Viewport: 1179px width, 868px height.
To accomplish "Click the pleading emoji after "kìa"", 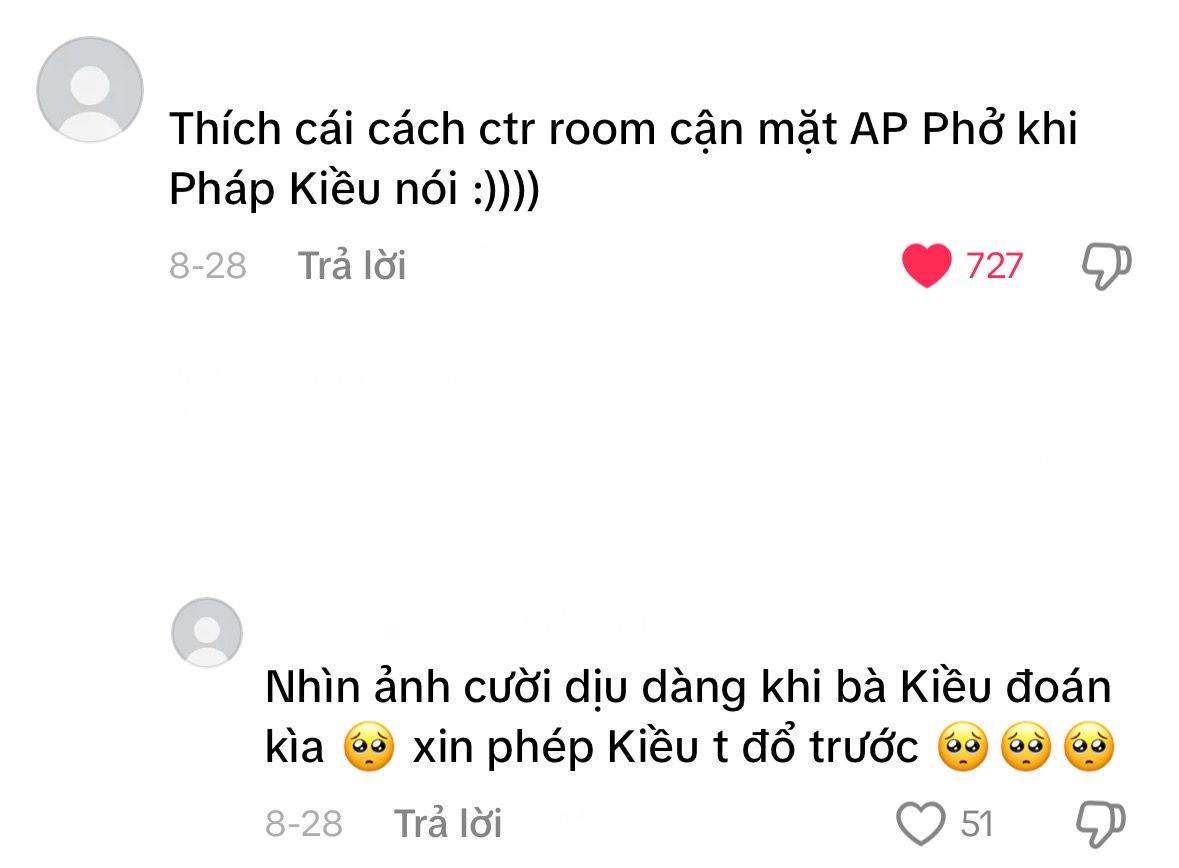I will 368,747.
